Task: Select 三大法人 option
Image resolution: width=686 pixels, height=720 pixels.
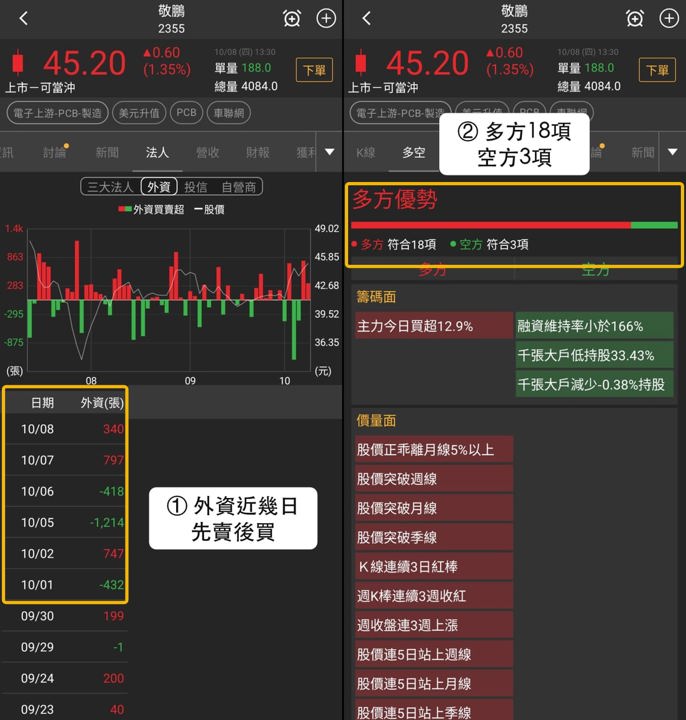Action: pyautogui.click(x=110, y=187)
